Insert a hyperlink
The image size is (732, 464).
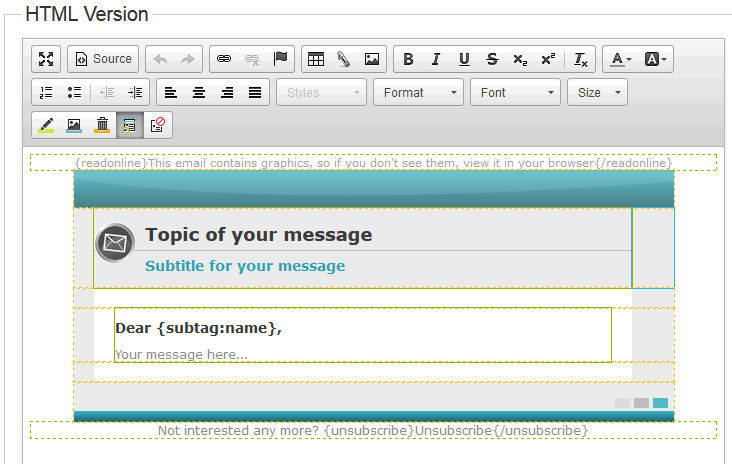(x=224, y=59)
